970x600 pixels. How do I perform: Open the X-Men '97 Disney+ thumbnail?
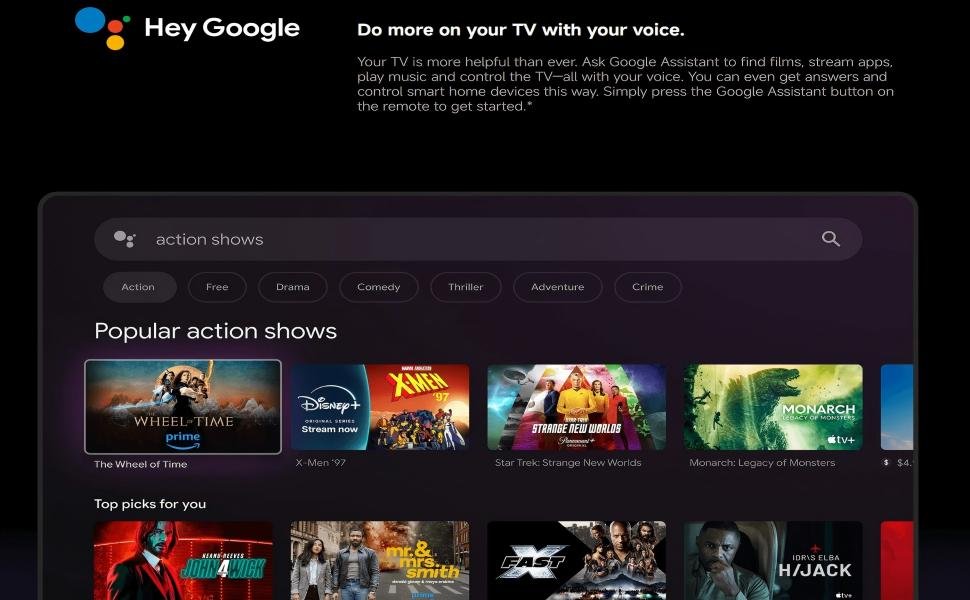[x=380, y=407]
